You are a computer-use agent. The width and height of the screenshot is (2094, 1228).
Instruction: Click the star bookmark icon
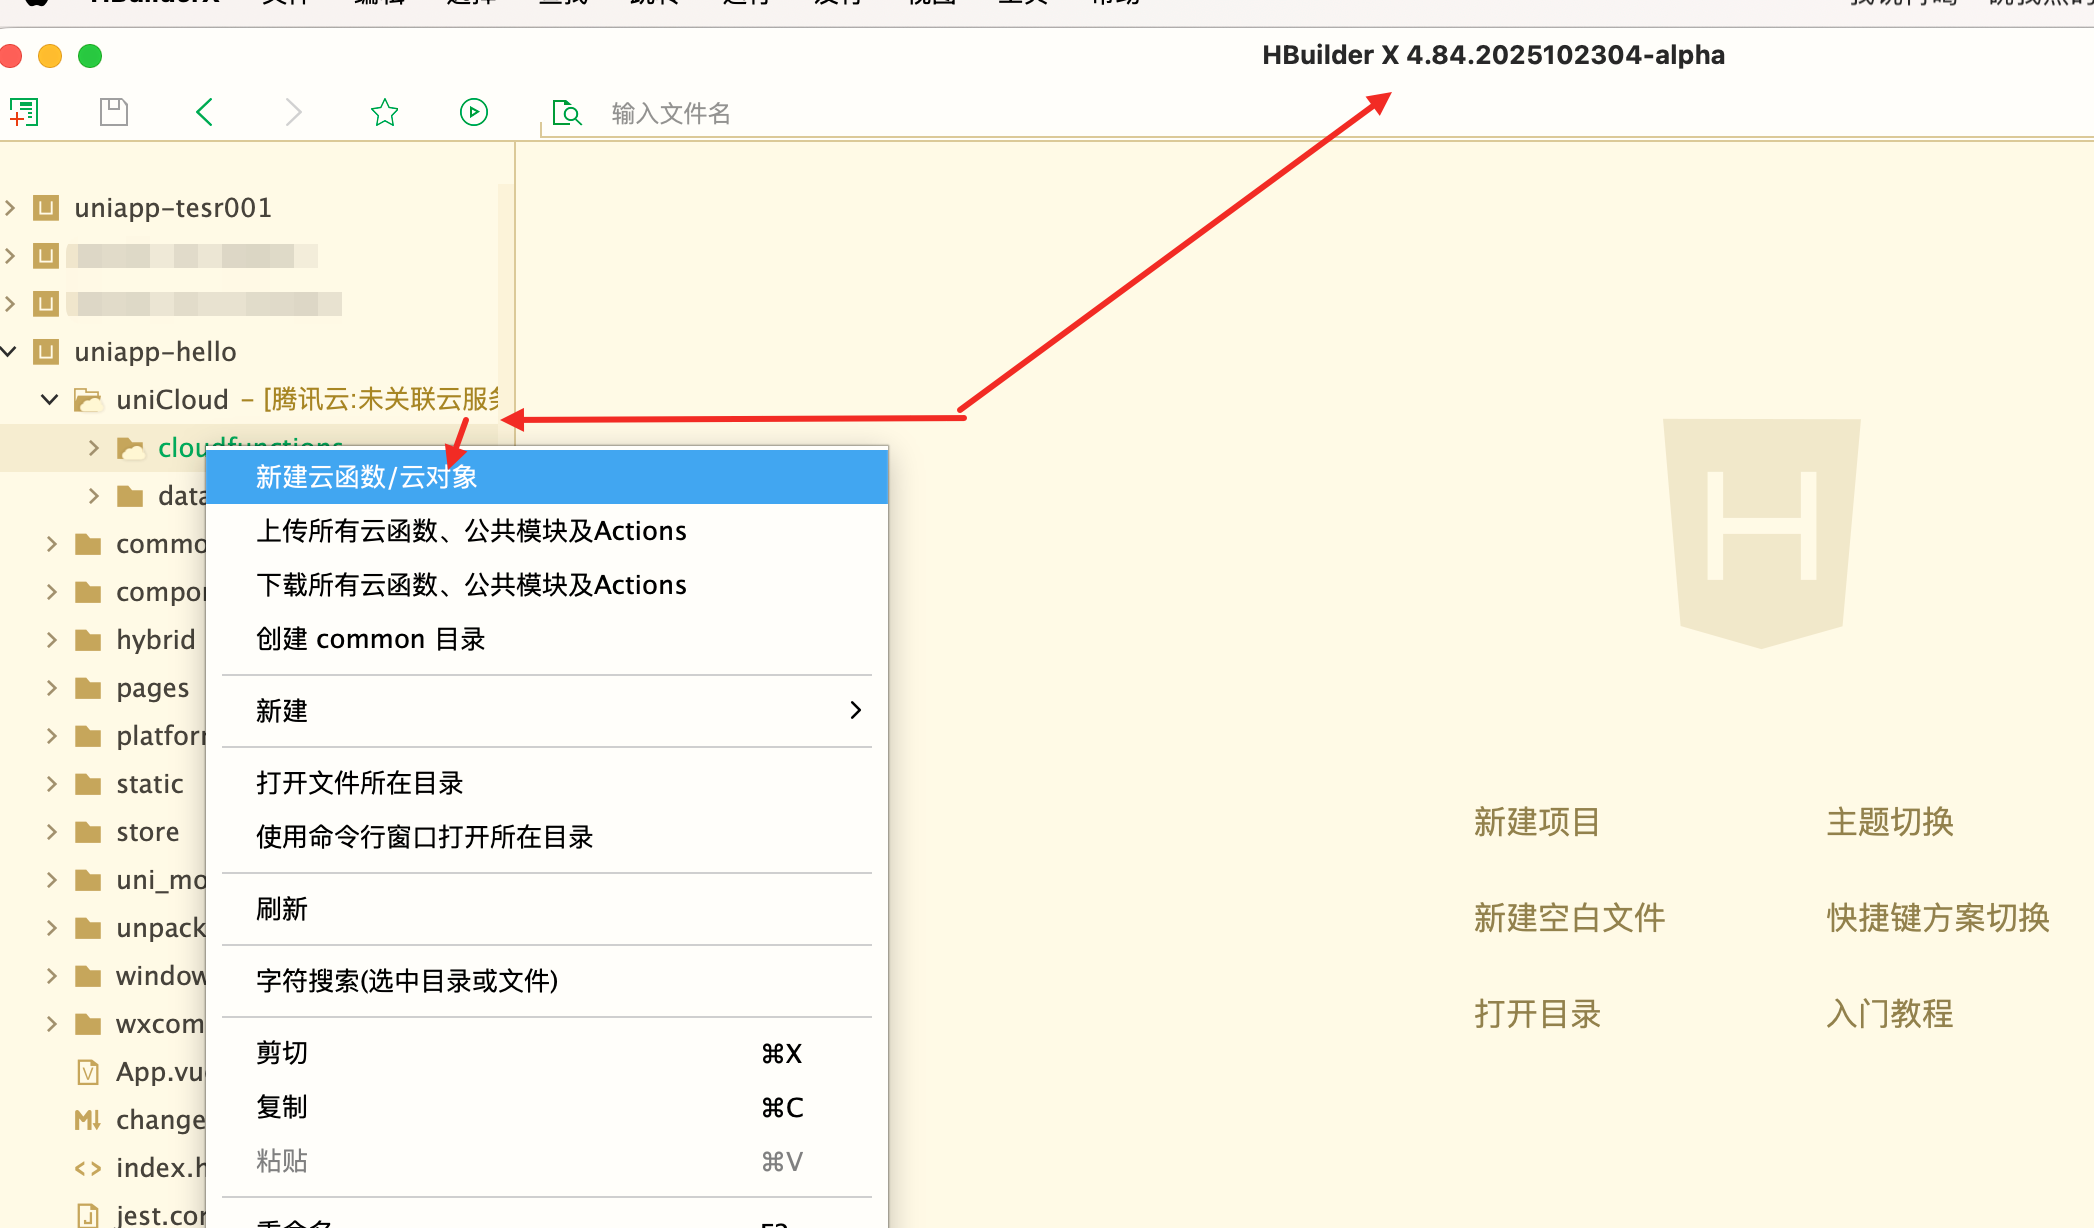coord(384,112)
